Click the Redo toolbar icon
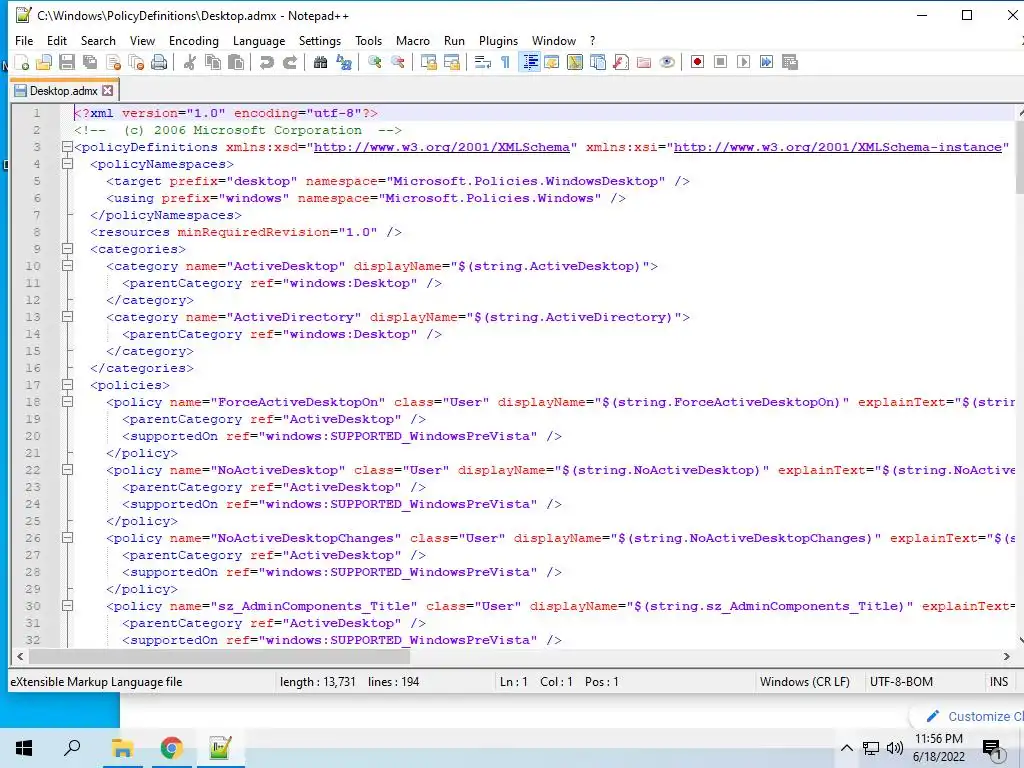Screen dimensions: 1024x768 (290, 62)
